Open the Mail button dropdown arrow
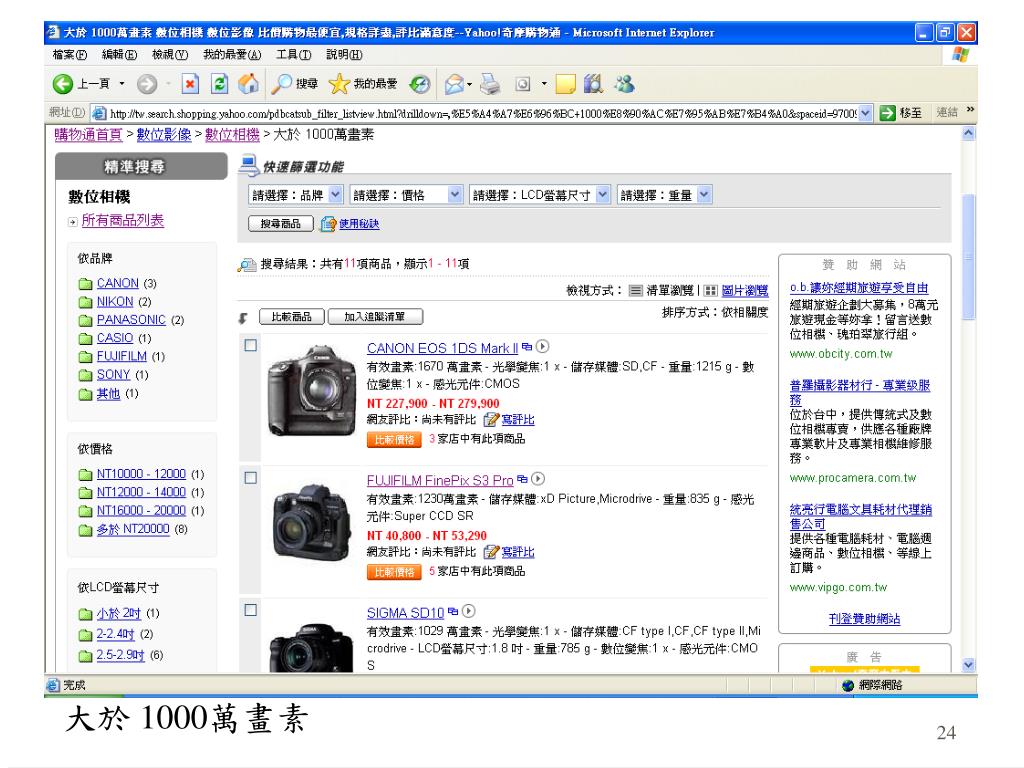1024x768 pixels. (469, 84)
